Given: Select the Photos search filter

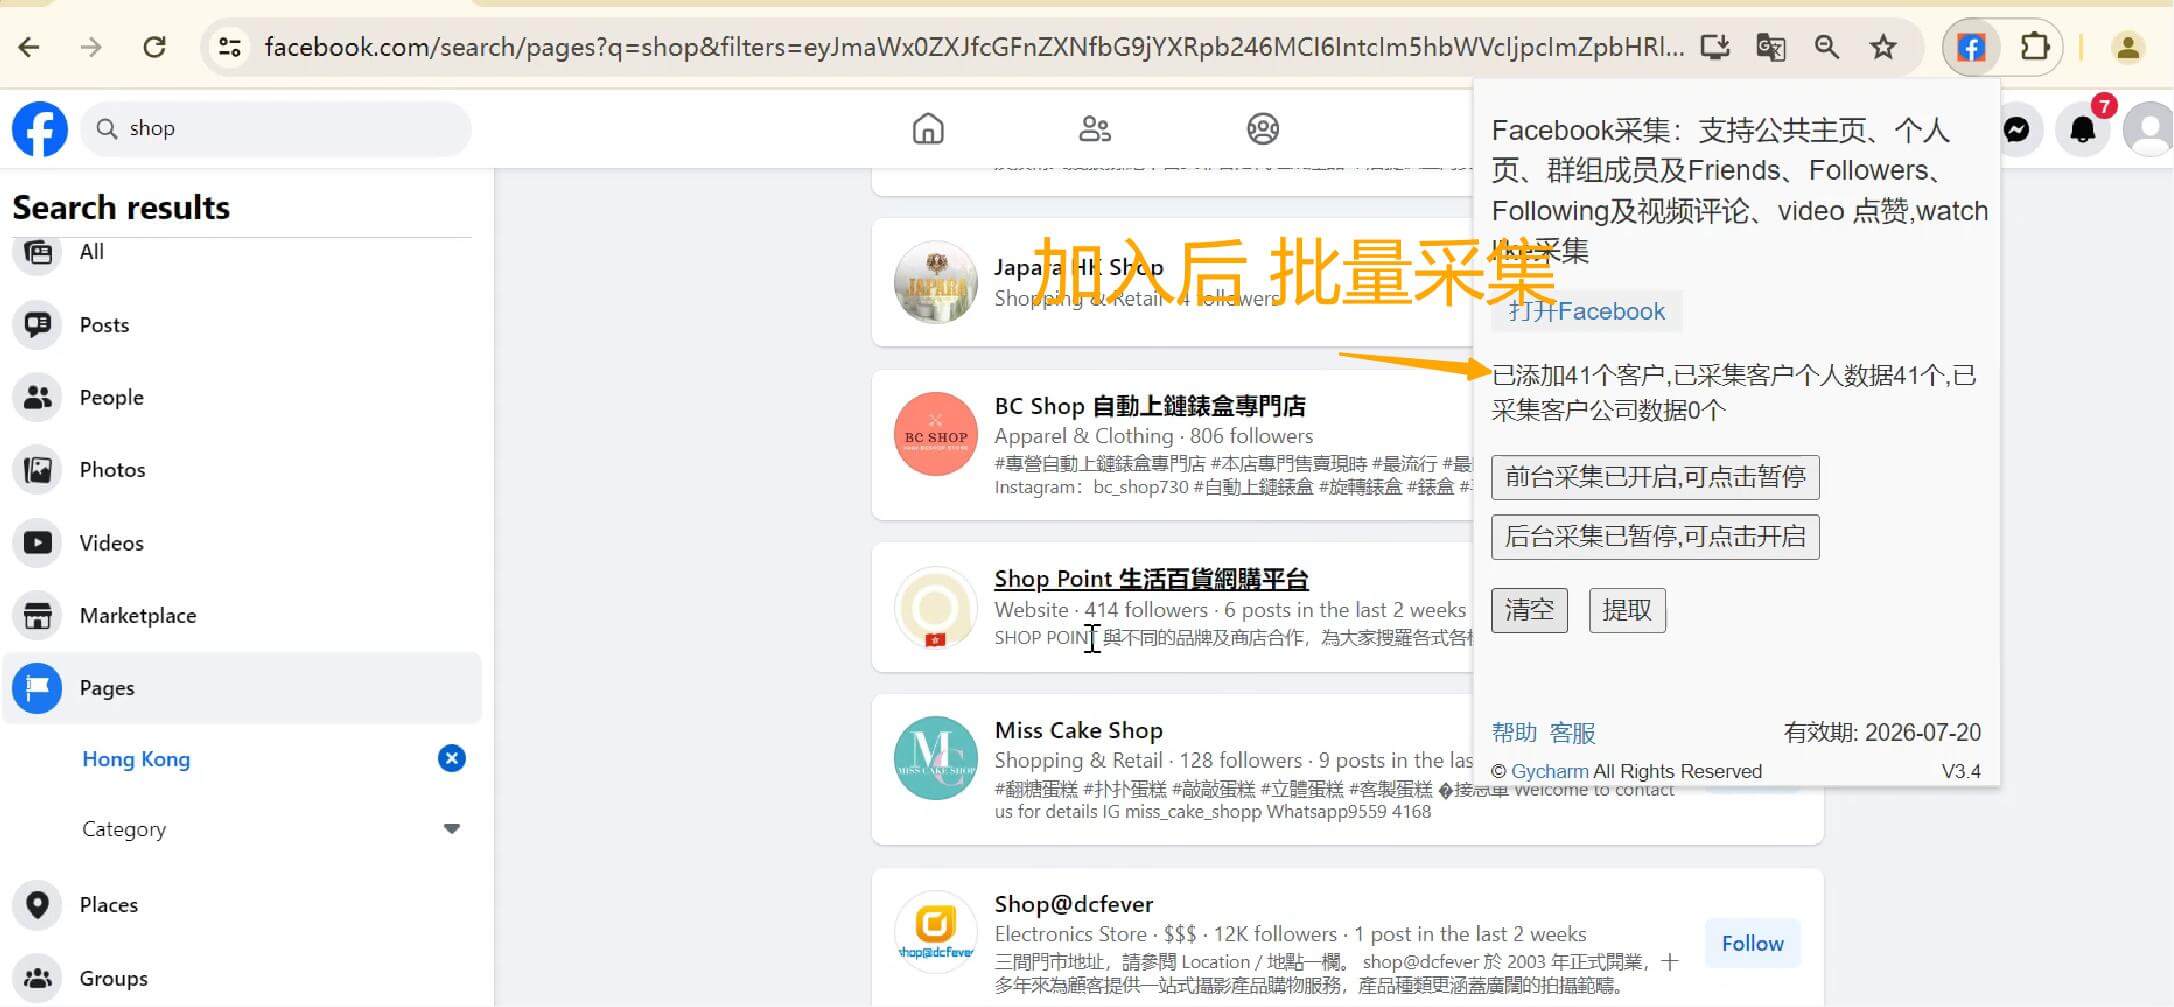Looking at the screenshot, I should [x=242, y=470].
